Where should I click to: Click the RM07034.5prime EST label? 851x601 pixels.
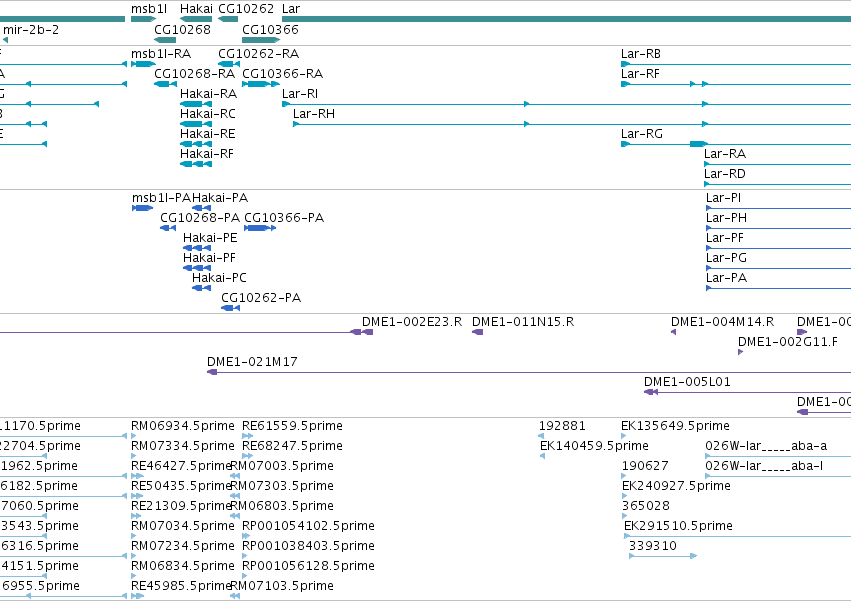(x=182, y=526)
